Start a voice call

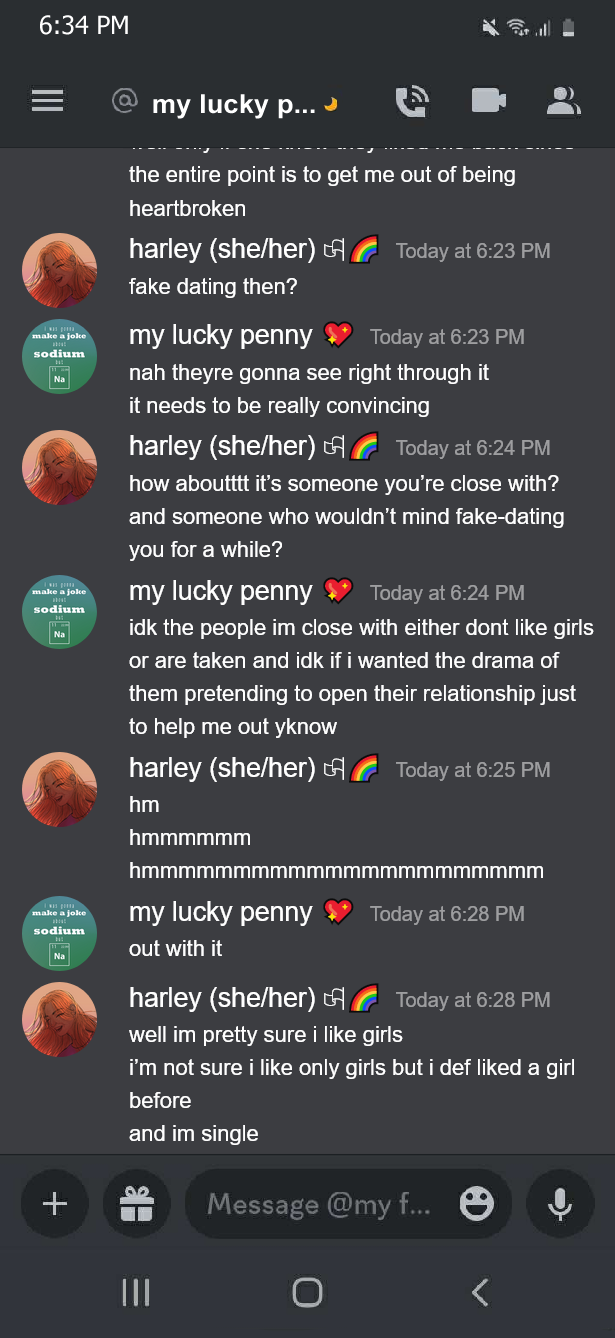pos(412,101)
